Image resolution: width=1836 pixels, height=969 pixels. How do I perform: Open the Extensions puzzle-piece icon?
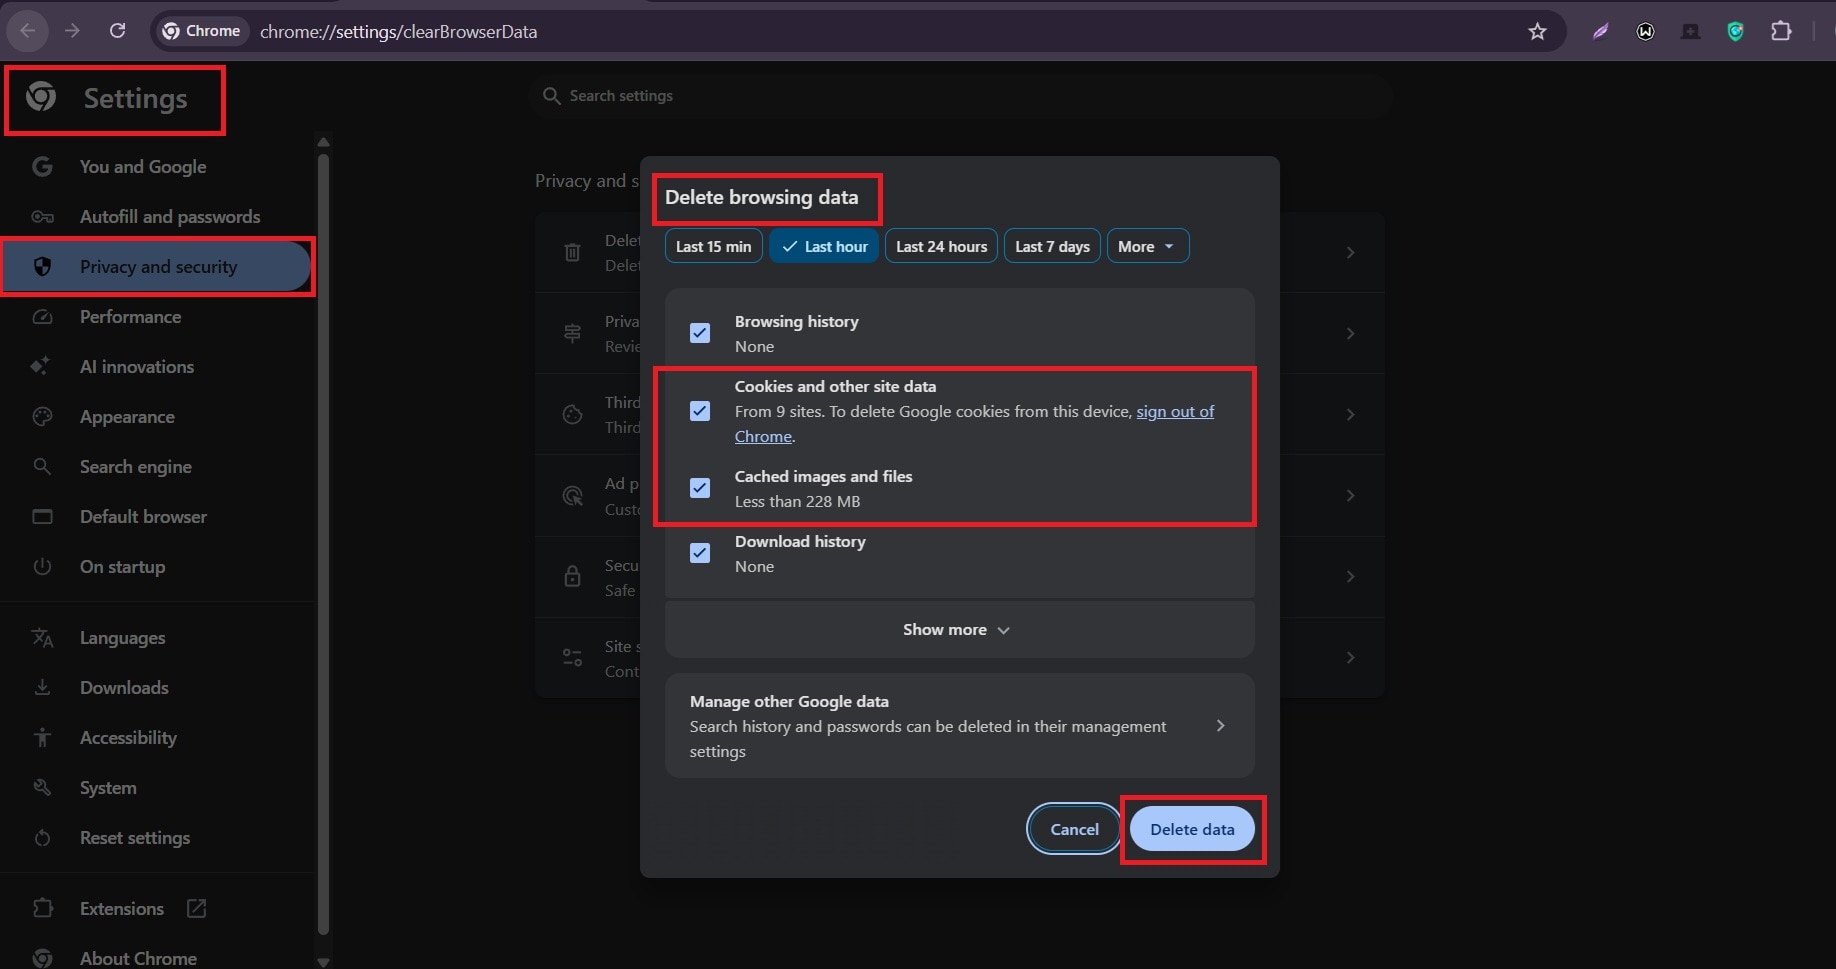(x=1782, y=31)
